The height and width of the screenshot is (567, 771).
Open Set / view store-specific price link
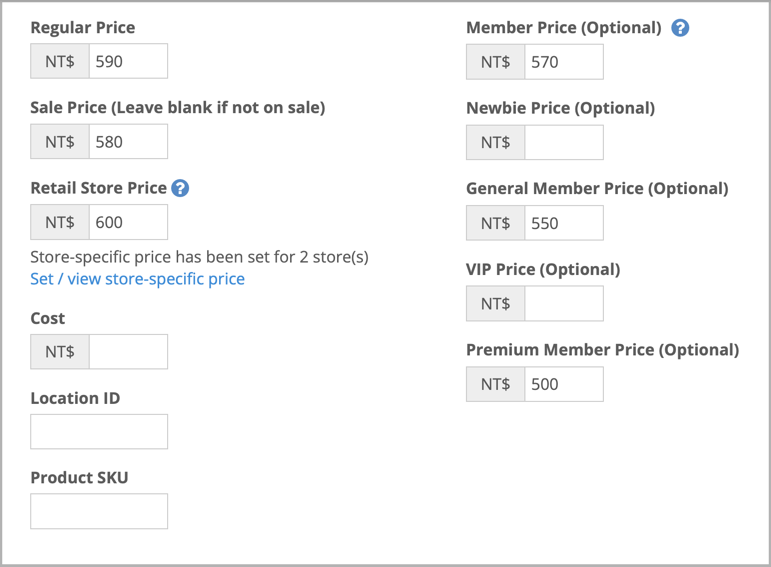137,279
